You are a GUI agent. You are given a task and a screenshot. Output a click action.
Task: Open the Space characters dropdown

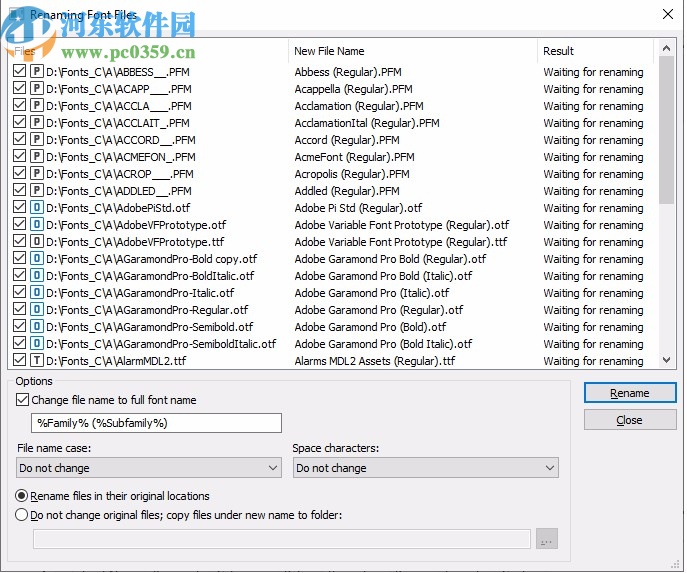coord(425,468)
